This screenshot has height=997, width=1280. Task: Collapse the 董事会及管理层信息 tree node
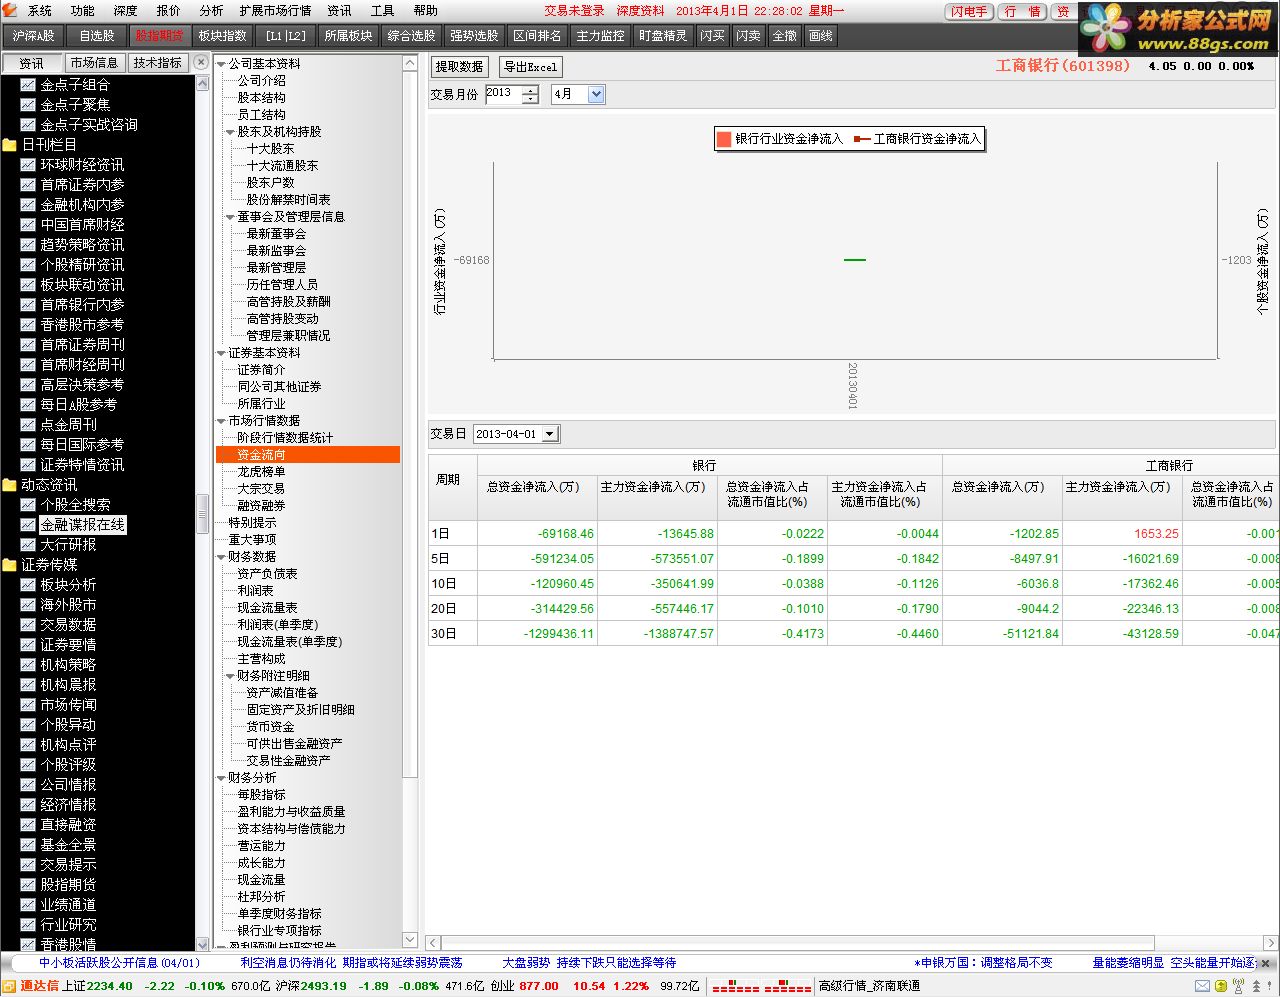230,217
